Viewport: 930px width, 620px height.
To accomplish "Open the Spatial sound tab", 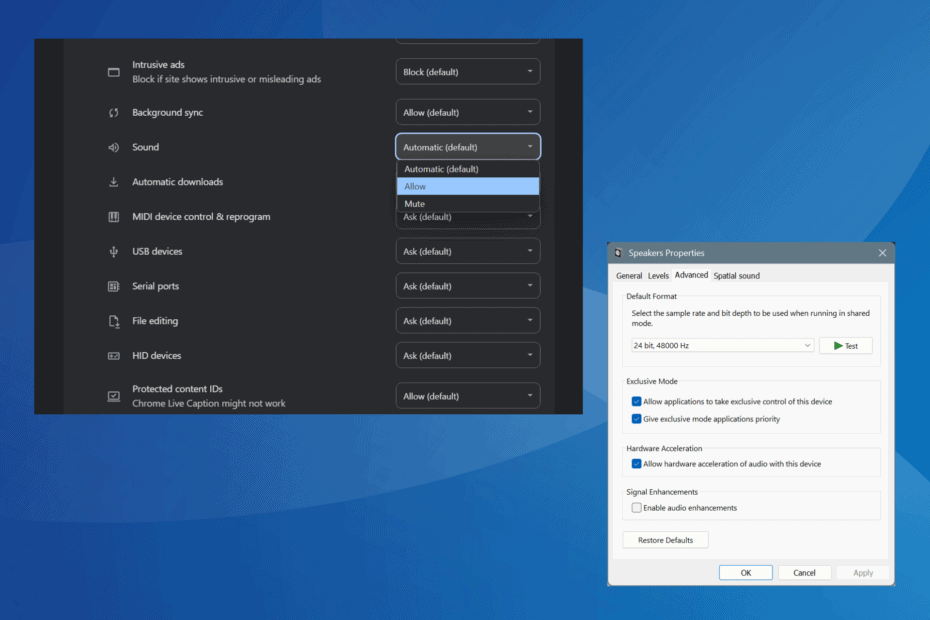I will pos(736,275).
